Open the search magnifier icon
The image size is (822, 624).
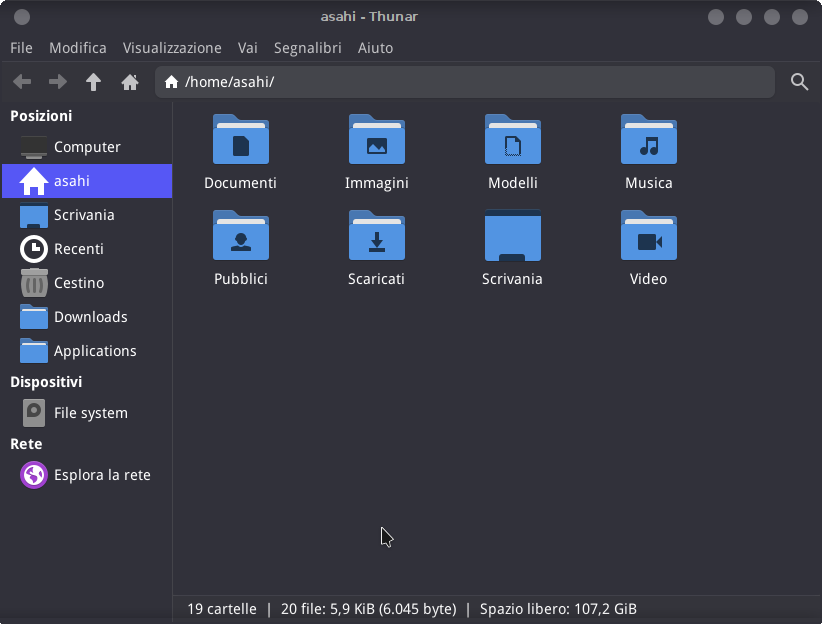[799, 82]
